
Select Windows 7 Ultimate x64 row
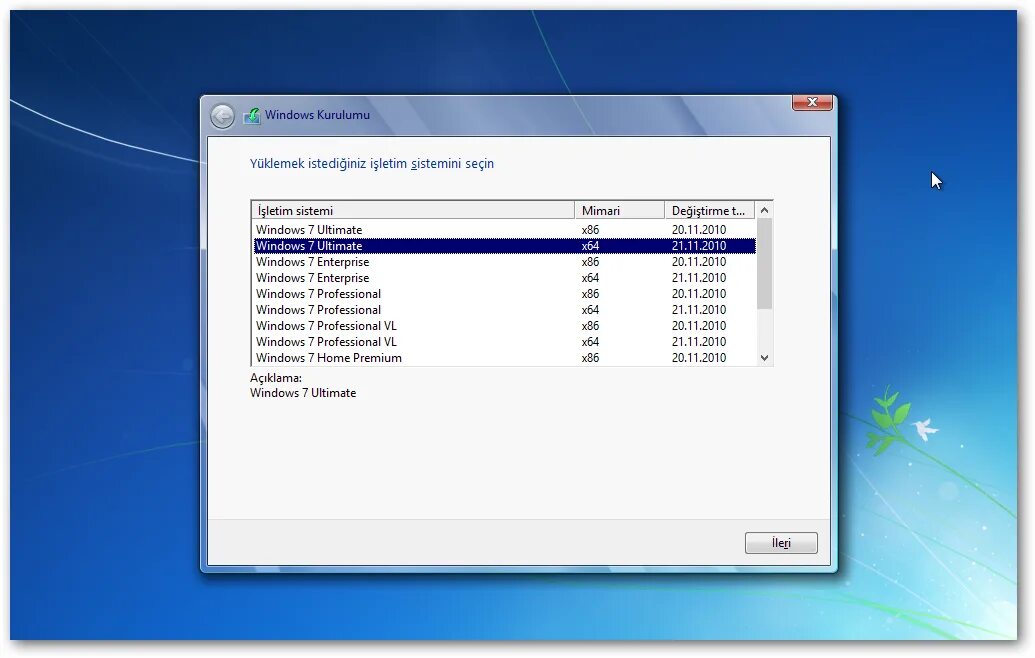[x=504, y=246]
